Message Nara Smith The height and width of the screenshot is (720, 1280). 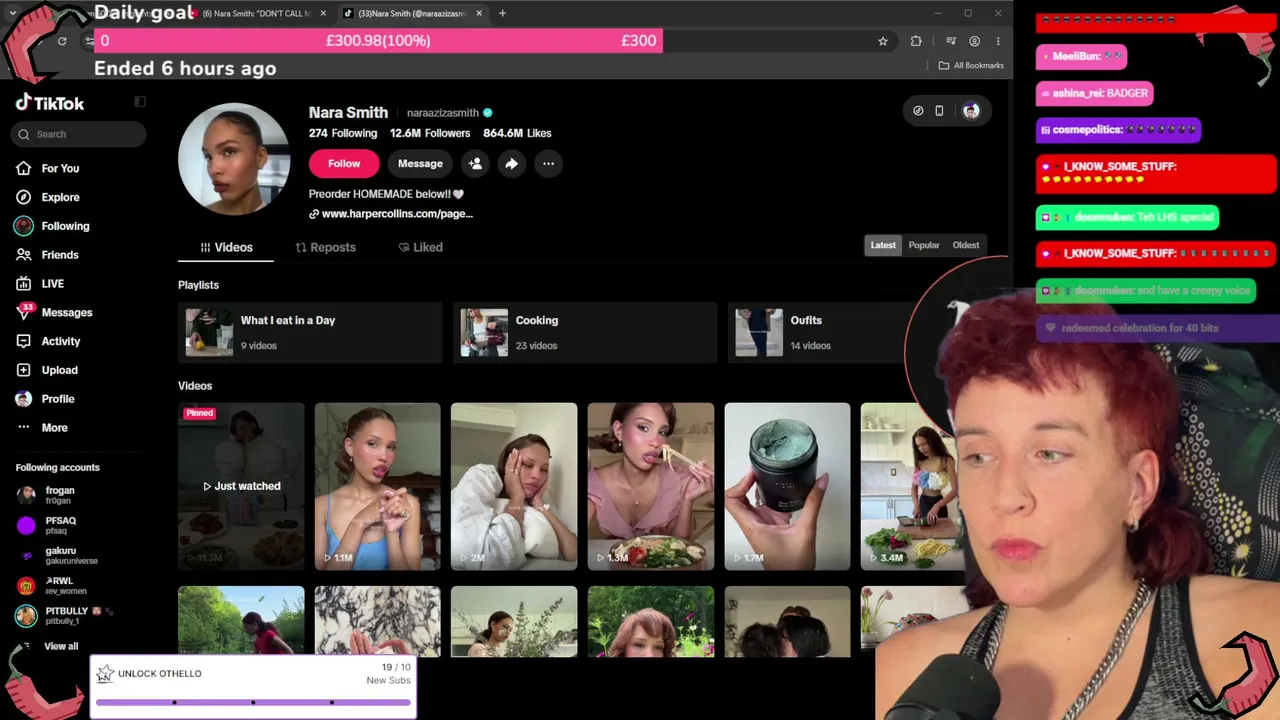420,164
